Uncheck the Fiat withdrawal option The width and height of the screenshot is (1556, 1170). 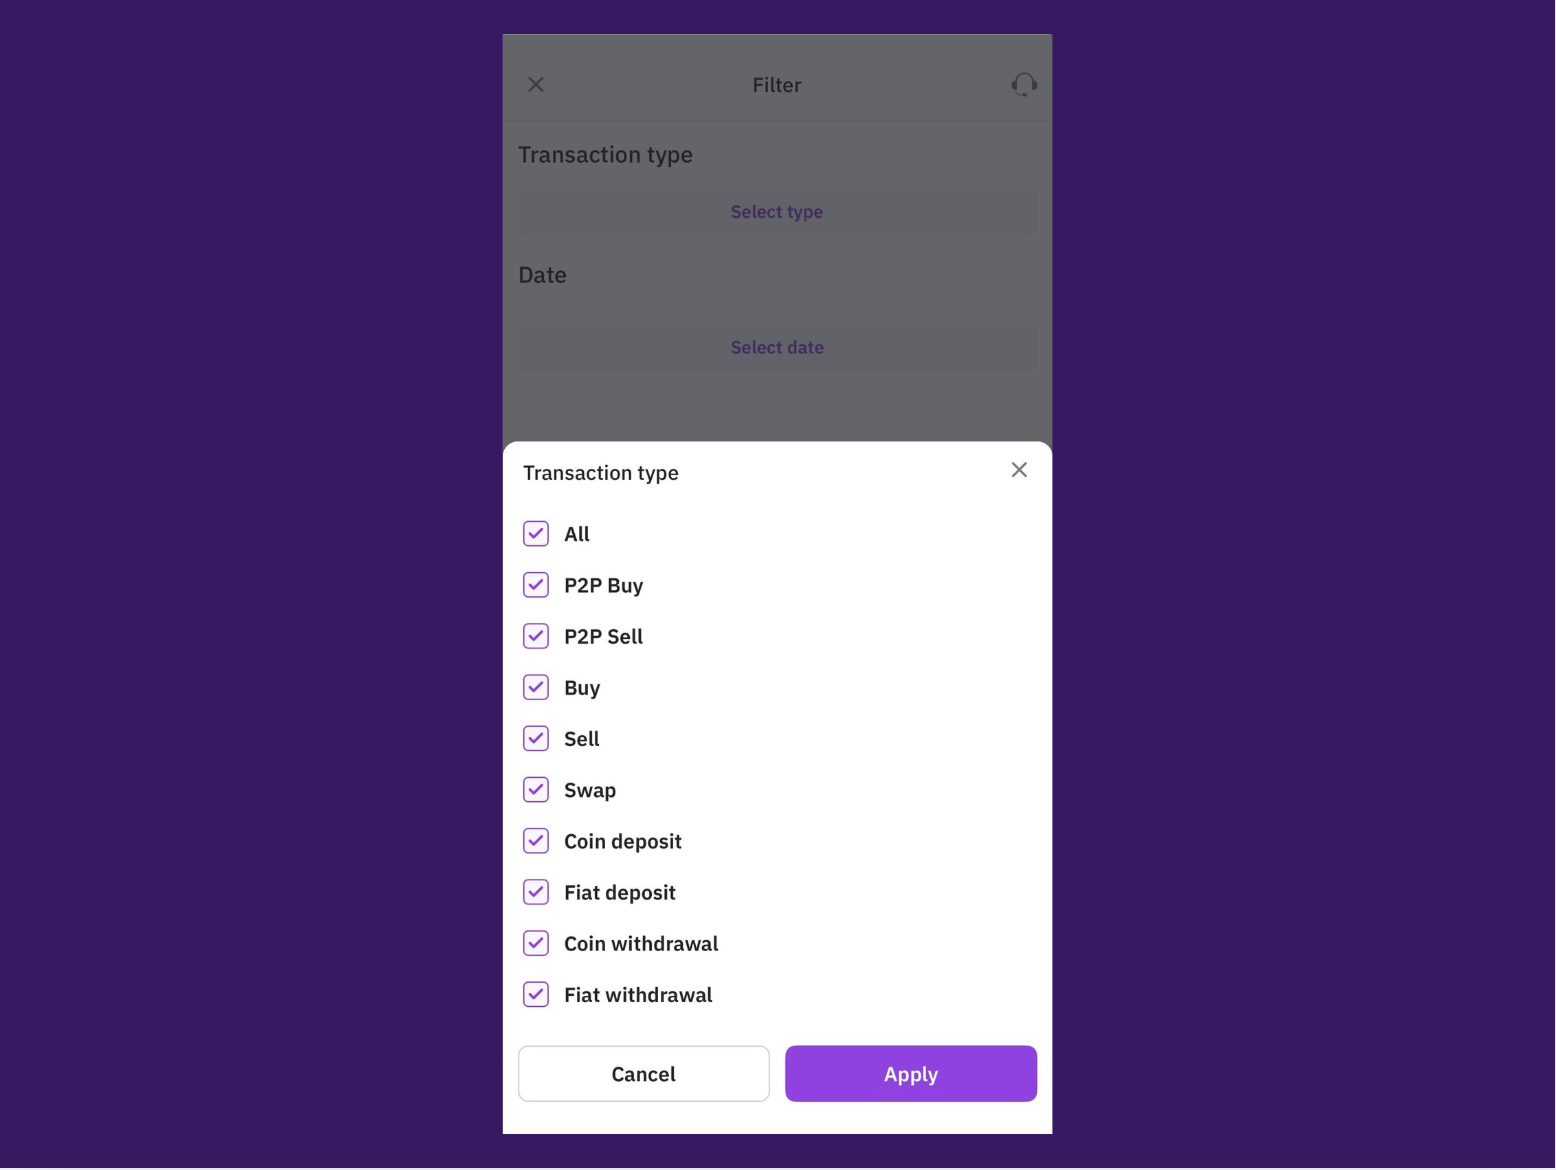coord(536,995)
